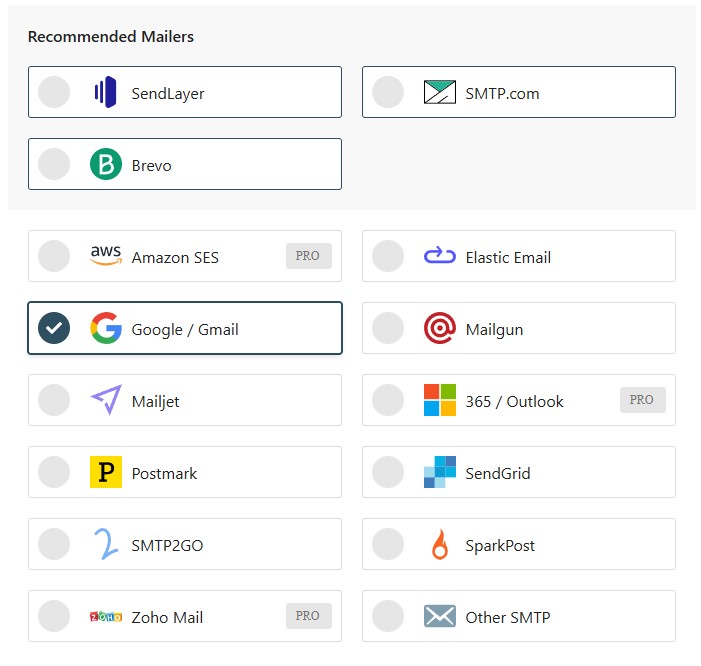Click the Google G logo

(x=106, y=328)
